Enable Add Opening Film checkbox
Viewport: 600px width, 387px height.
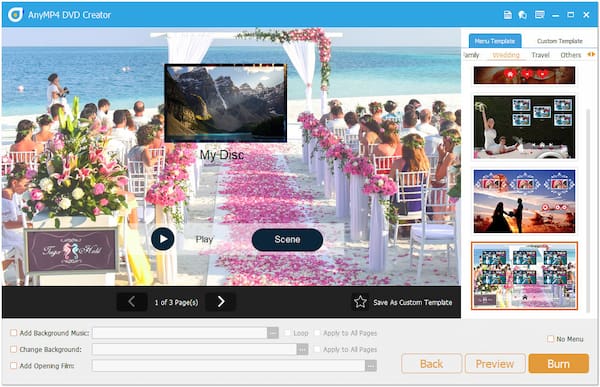coord(13,366)
